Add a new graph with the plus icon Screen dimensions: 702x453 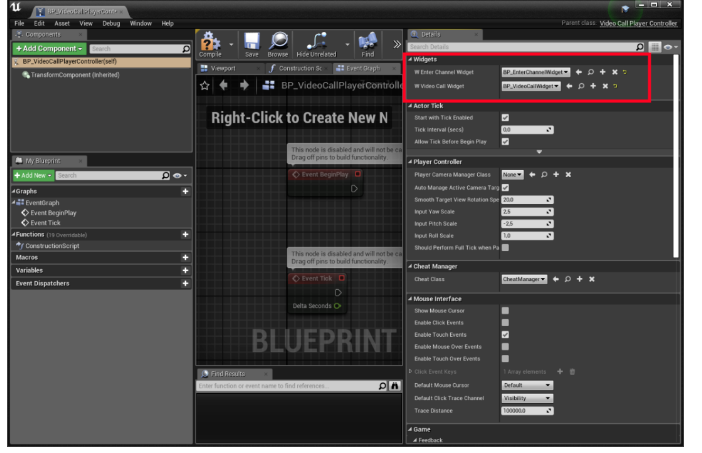pos(185,192)
